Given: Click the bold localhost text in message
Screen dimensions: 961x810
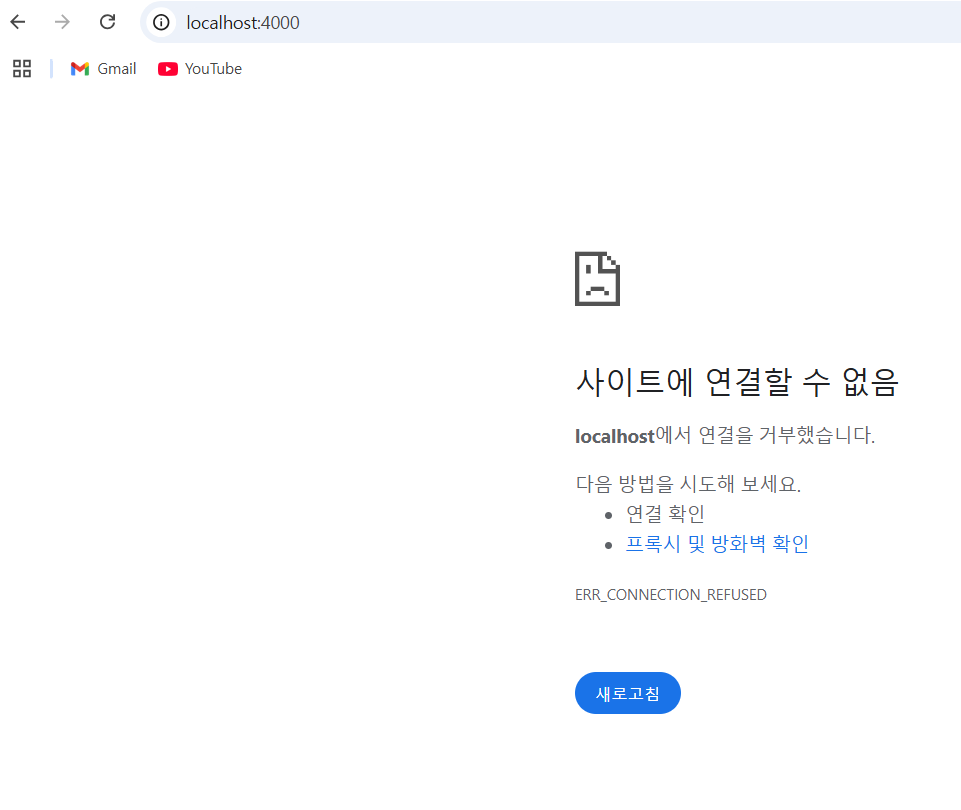Looking at the screenshot, I should click(615, 436).
